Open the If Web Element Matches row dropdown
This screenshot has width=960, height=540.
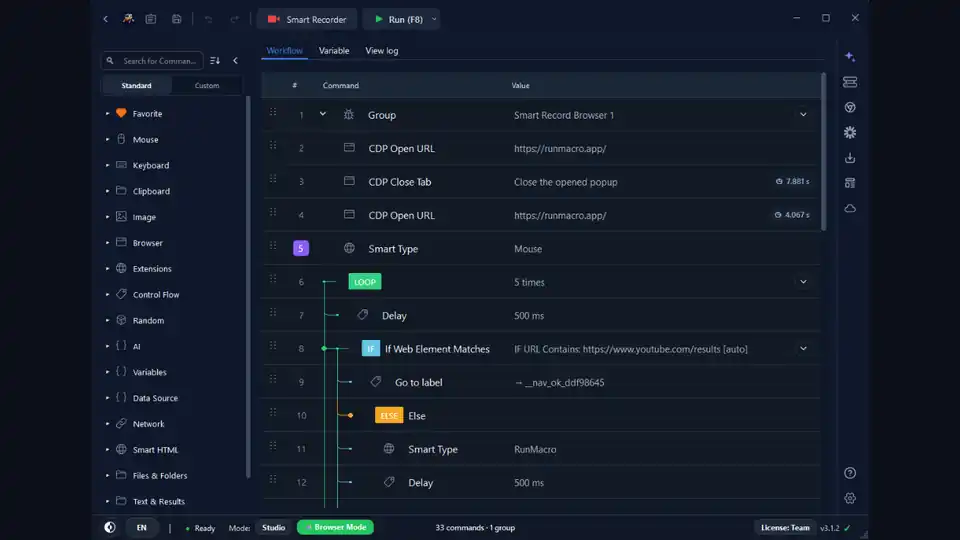(803, 348)
